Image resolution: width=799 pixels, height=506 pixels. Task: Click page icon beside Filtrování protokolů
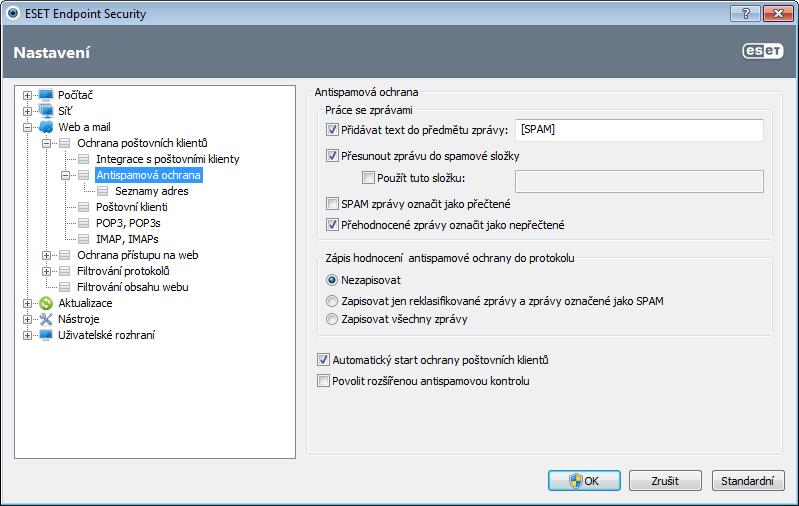(x=65, y=271)
